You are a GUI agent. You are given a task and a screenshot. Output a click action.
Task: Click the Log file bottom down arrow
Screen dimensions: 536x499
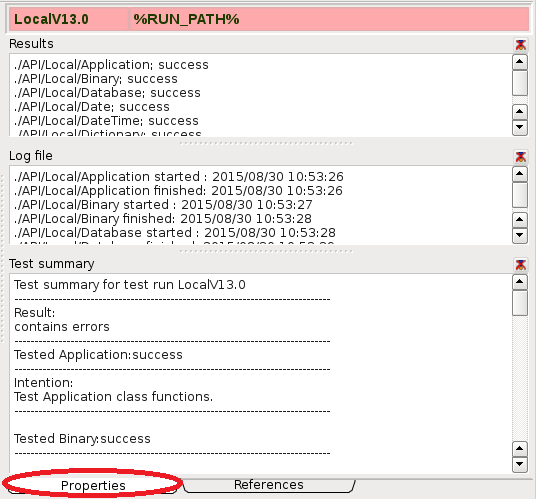pyautogui.click(x=520, y=235)
